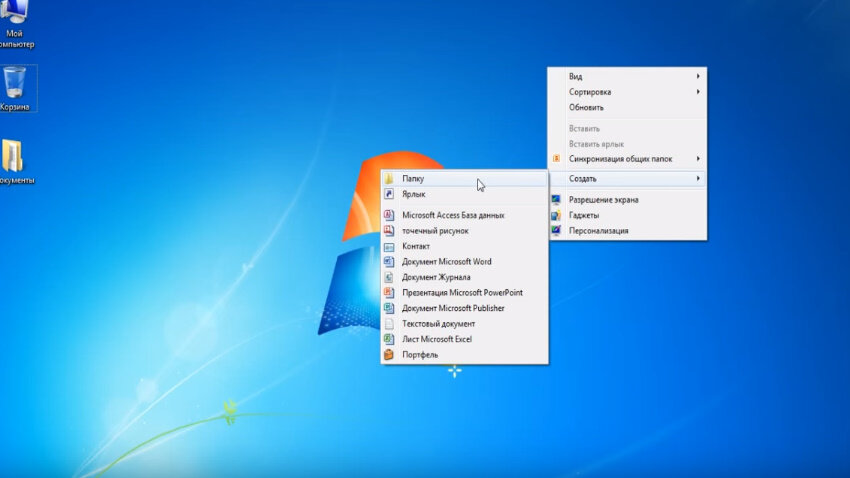Create Microsoft Access База данных
This screenshot has height=478, width=850.
click(x=465, y=215)
